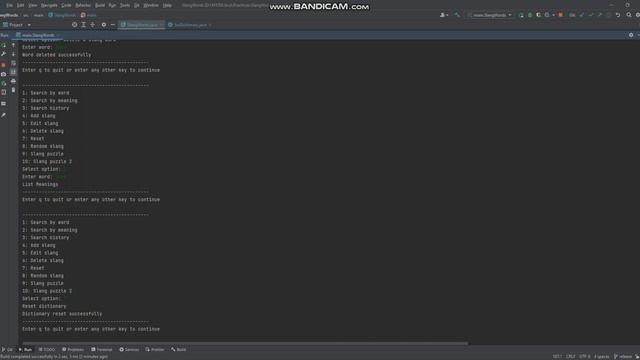Open the Services tool window

click(x=129, y=350)
